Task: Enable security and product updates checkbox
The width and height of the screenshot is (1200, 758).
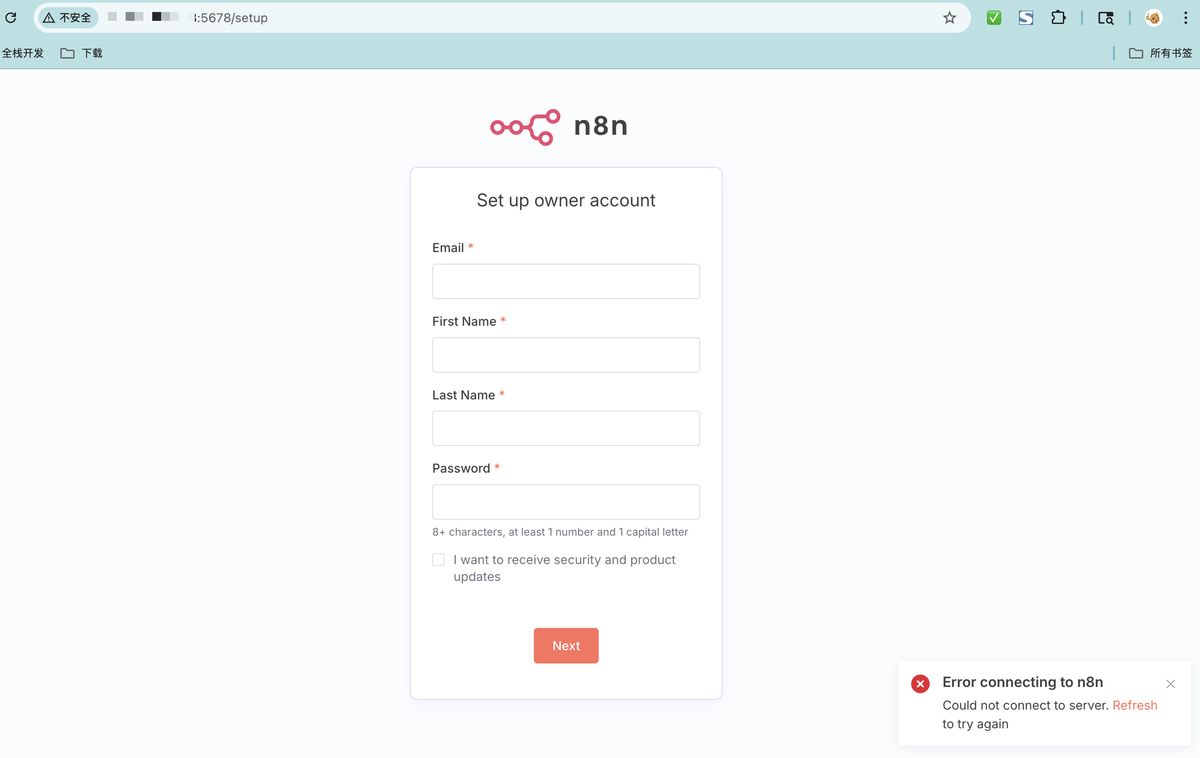Action: point(438,559)
